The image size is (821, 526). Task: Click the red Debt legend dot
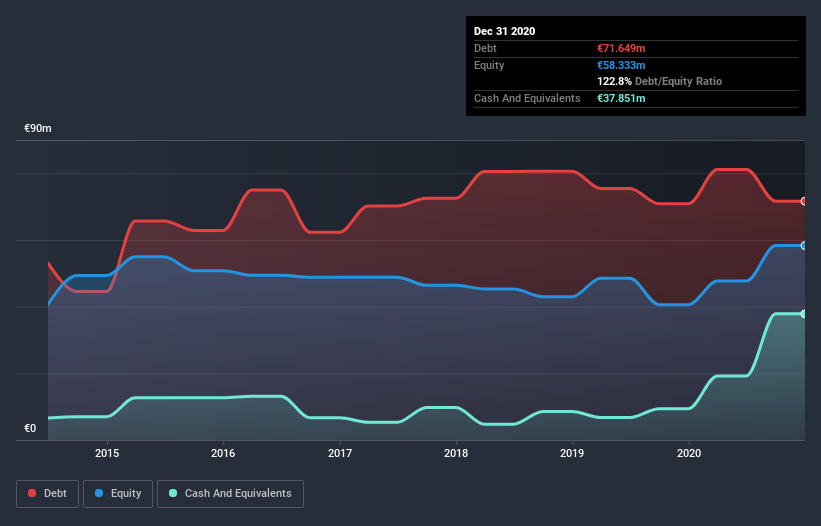(32, 493)
